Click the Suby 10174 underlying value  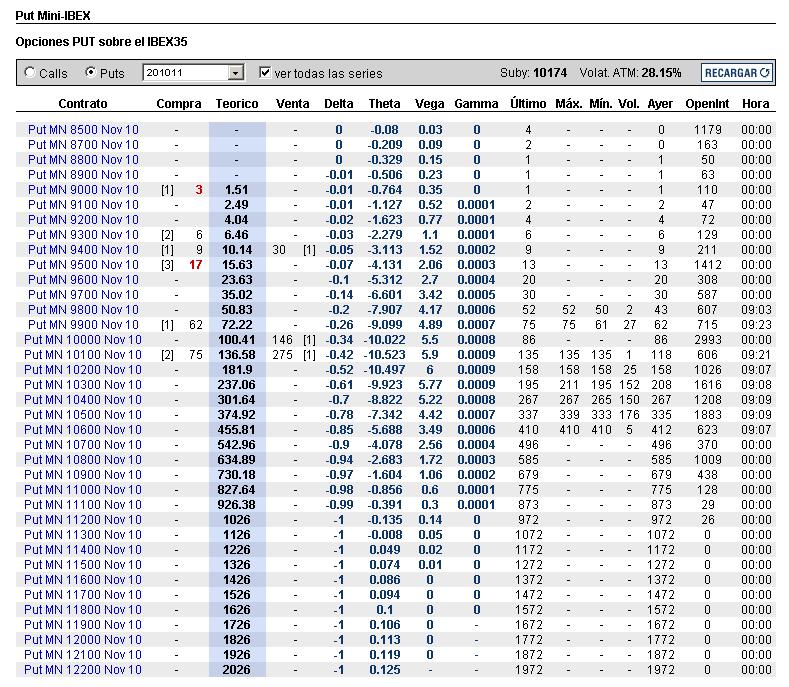[x=550, y=73]
